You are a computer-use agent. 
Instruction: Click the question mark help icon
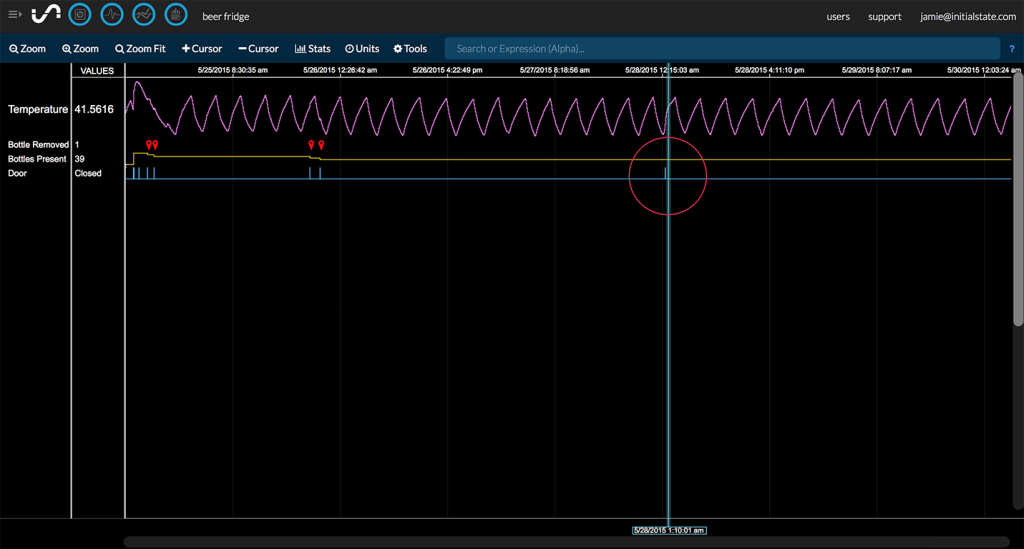(1011, 49)
